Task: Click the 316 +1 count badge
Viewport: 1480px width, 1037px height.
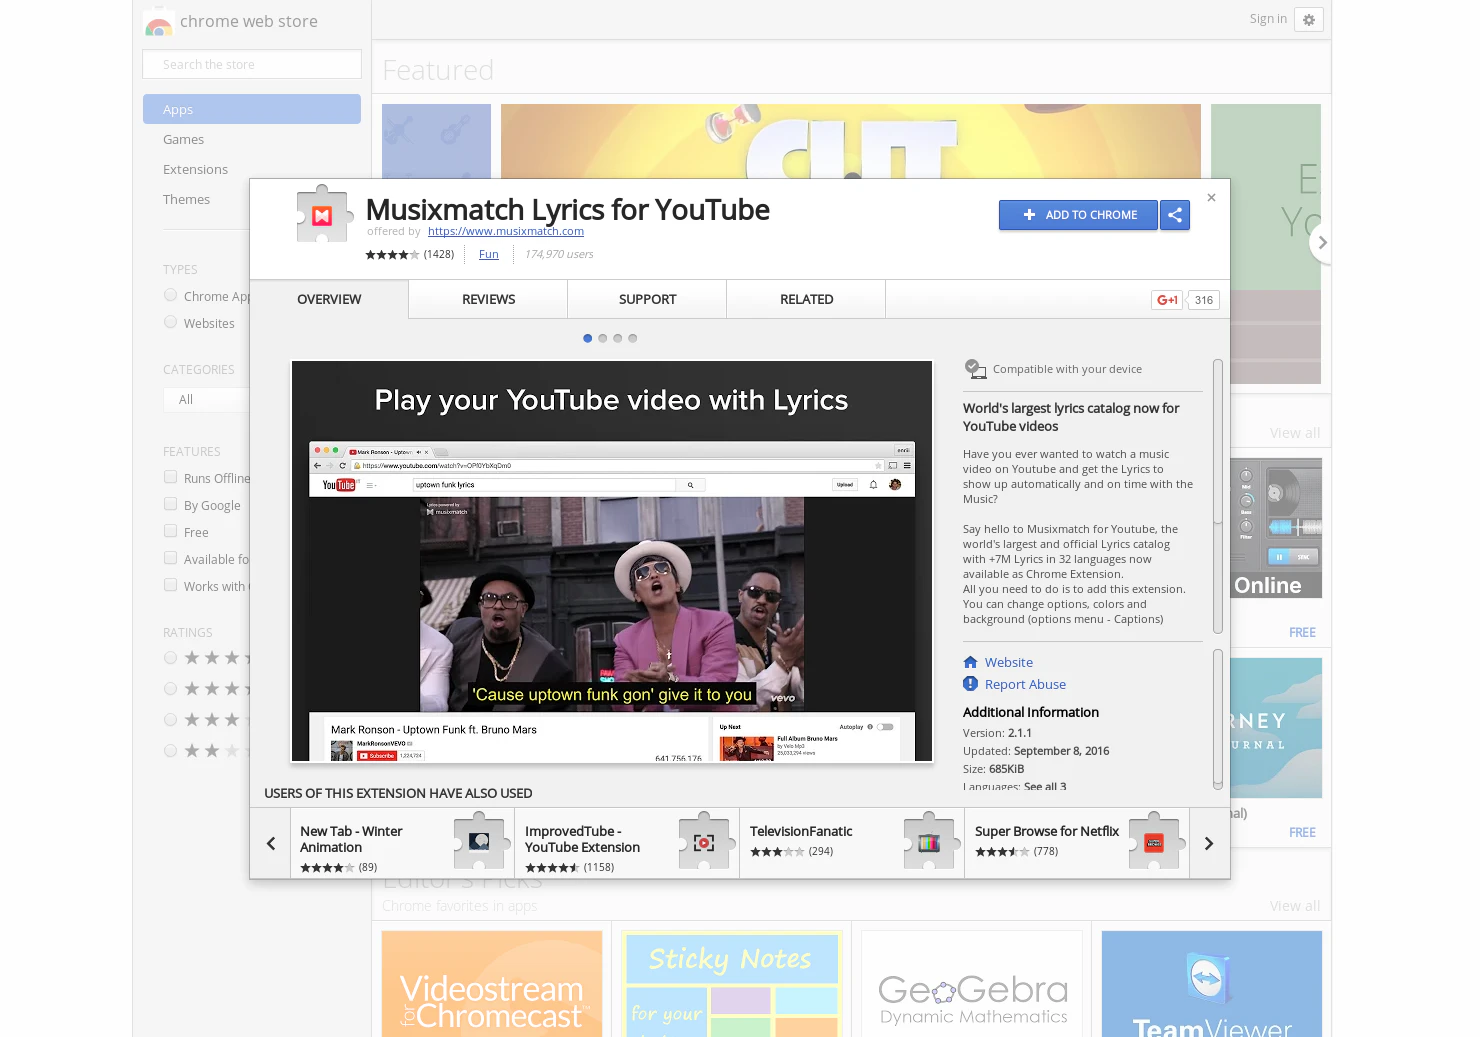Action: pos(1204,300)
